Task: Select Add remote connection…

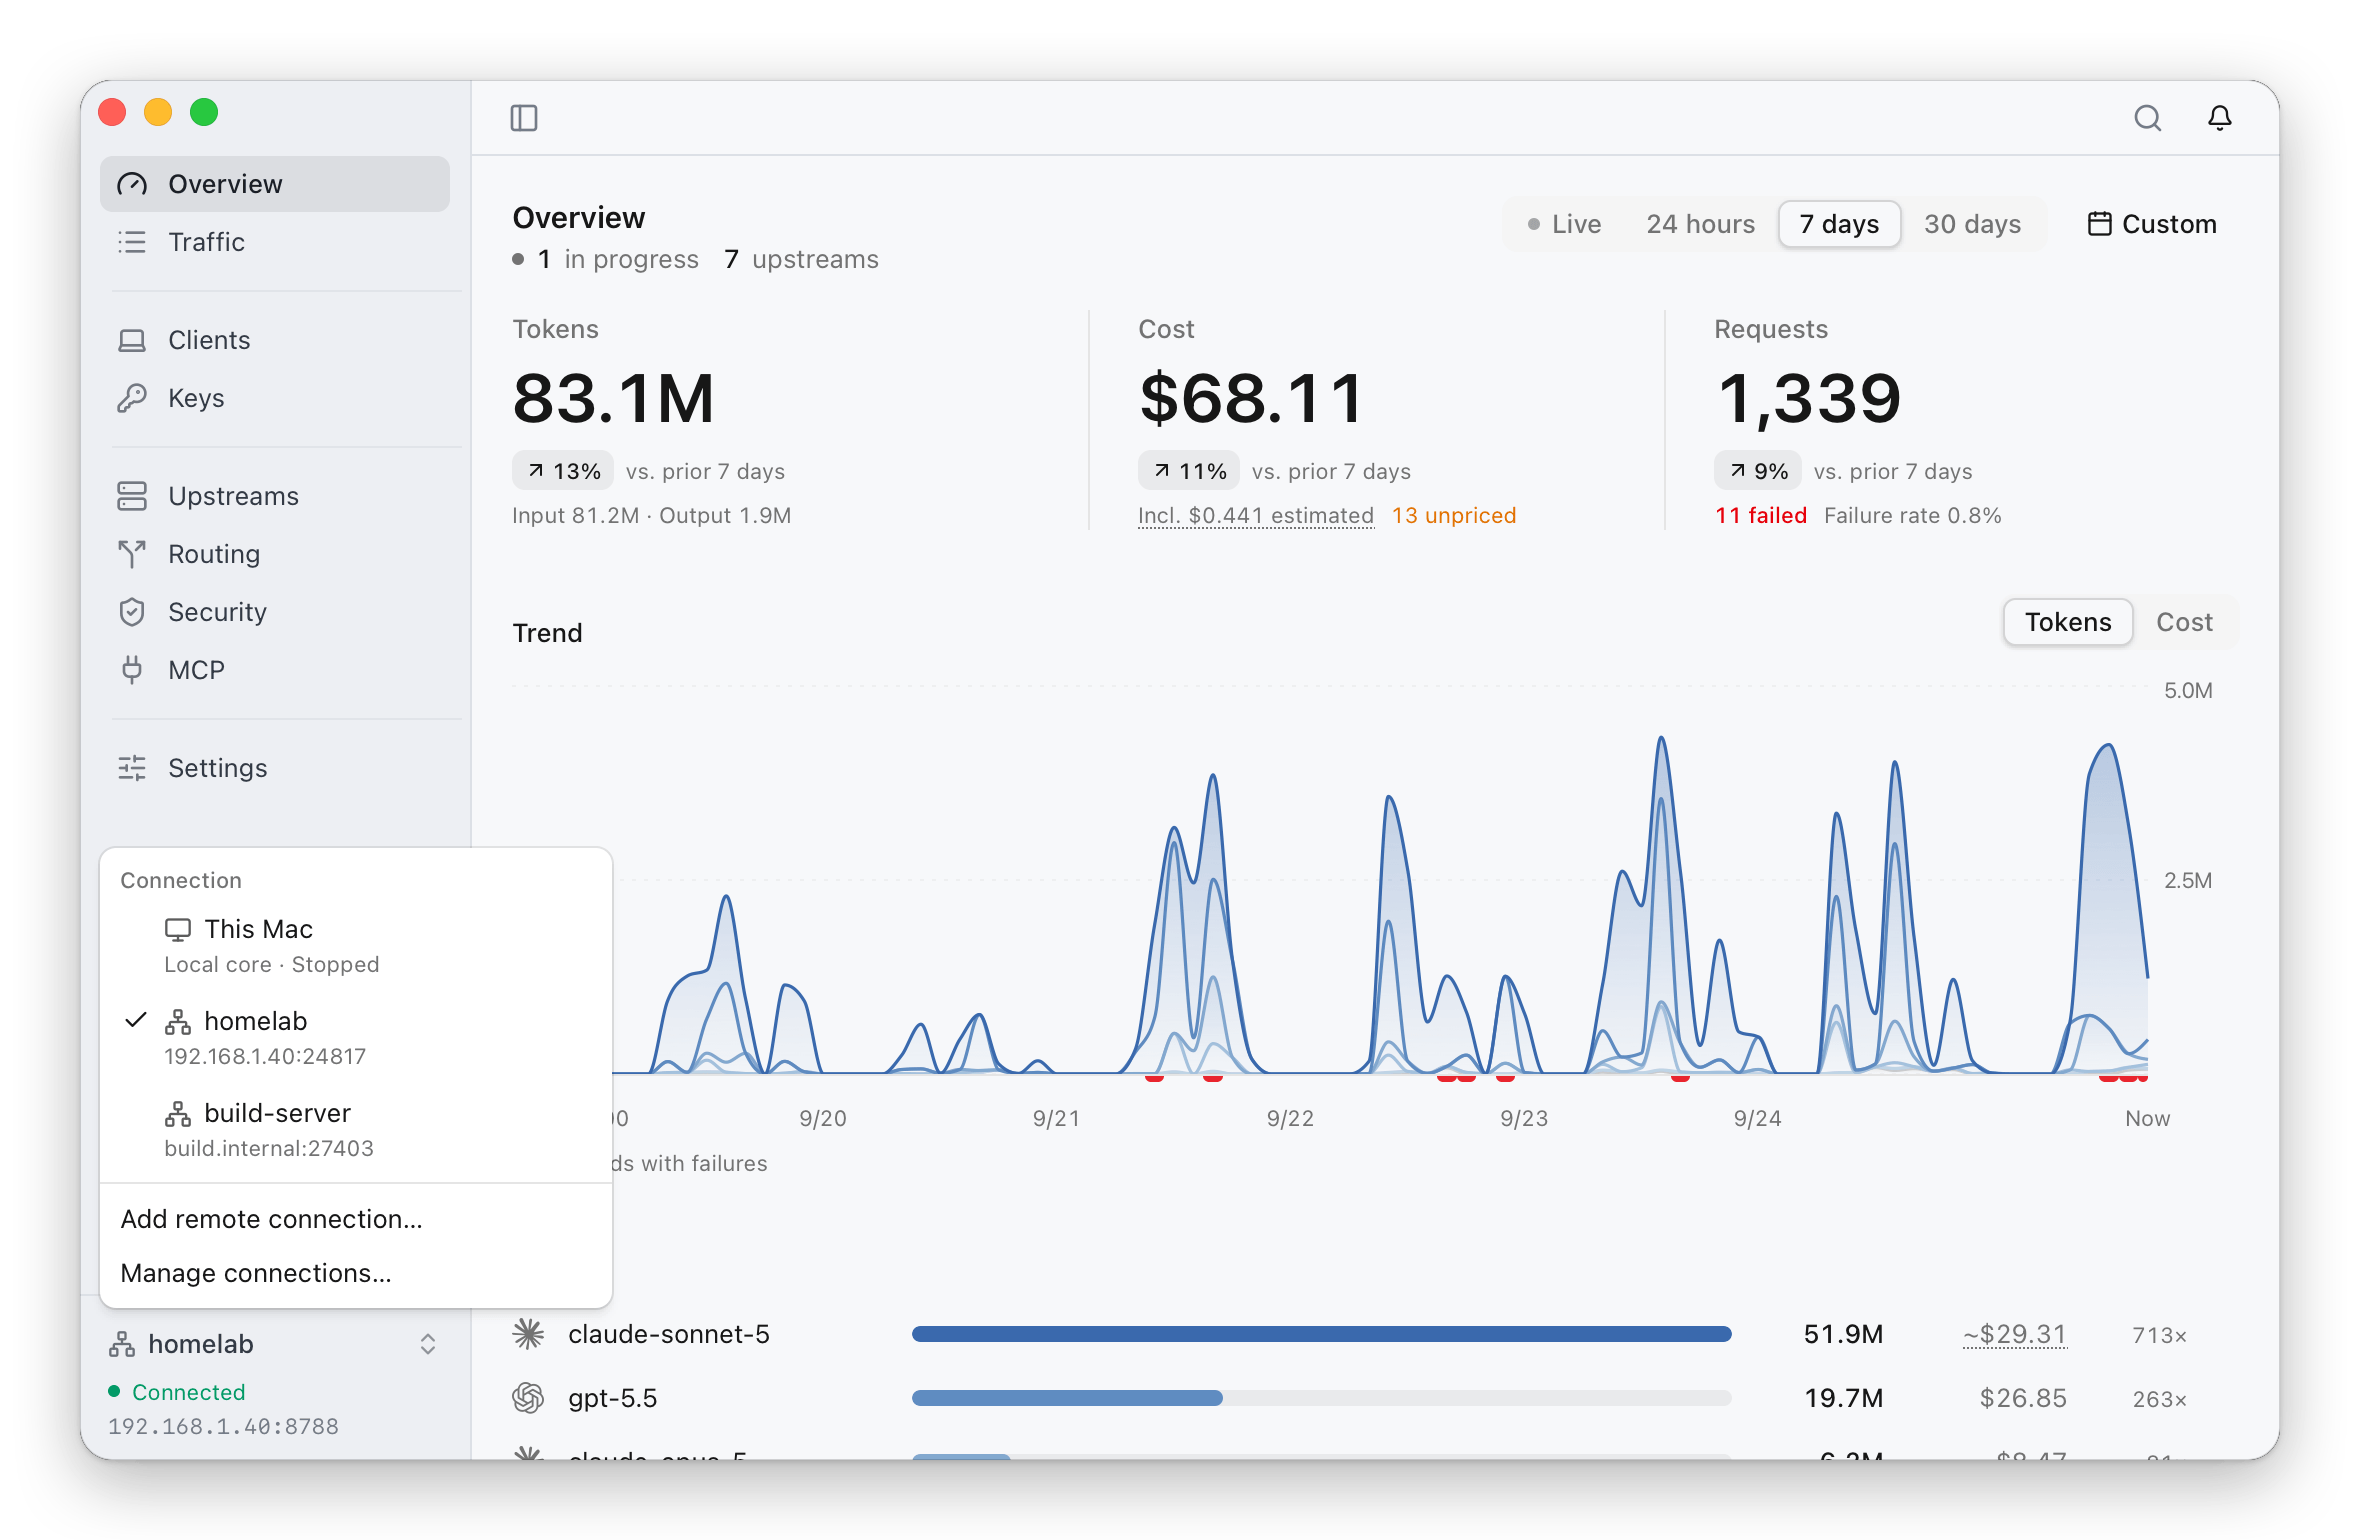Action: pos(356,1219)
